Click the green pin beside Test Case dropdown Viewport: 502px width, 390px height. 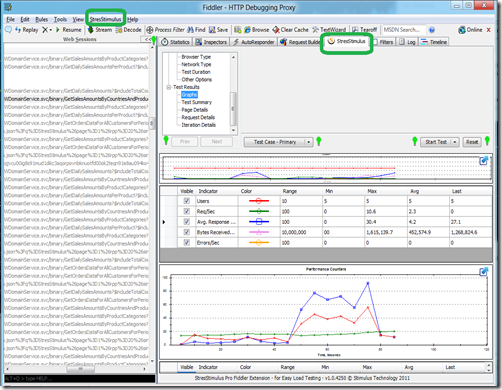pyautogui.click(x=319, y=141)
